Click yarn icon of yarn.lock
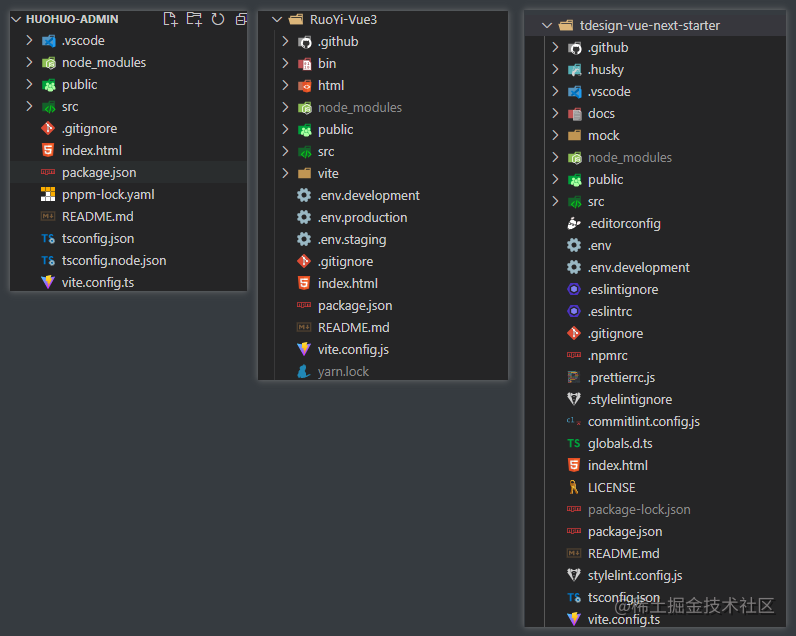This screenshot has height=636, width=796. [304, 371]
